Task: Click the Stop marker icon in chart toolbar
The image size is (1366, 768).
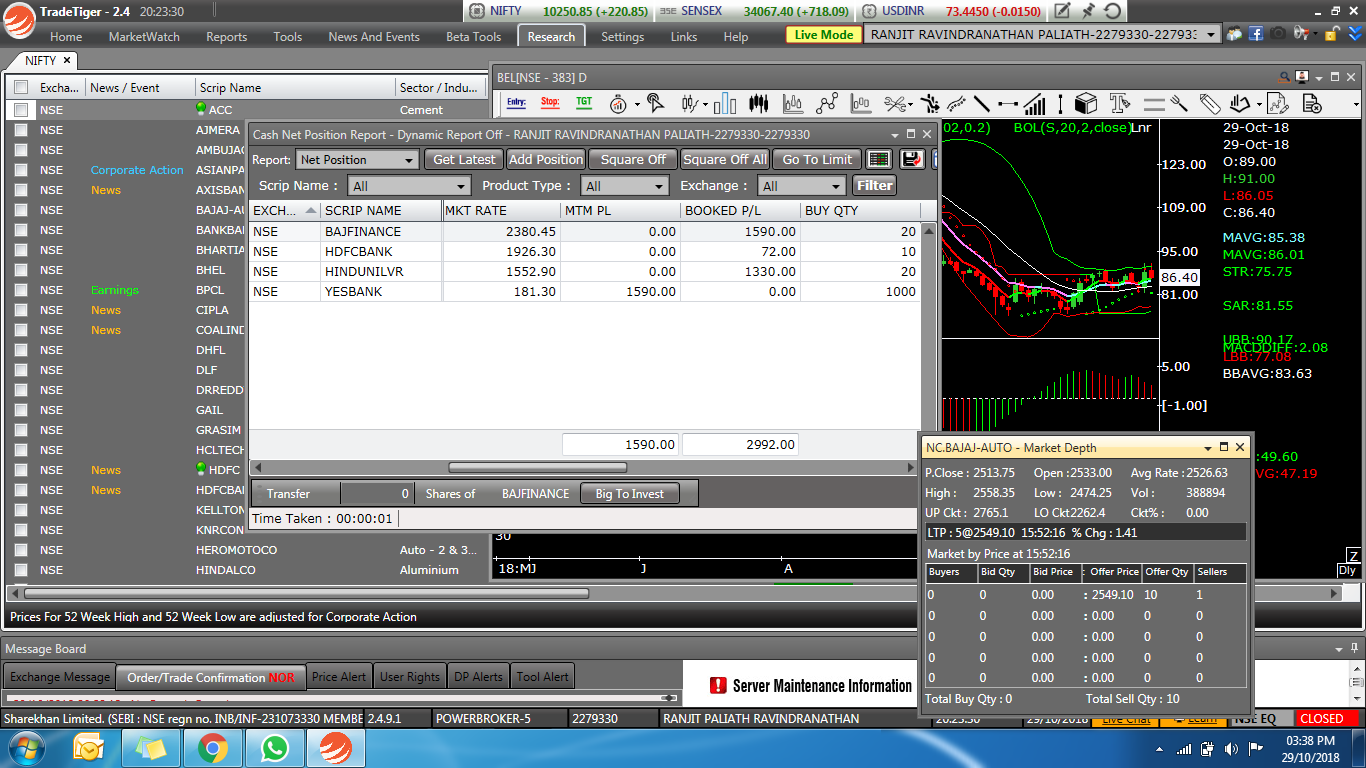Action: 550,103
